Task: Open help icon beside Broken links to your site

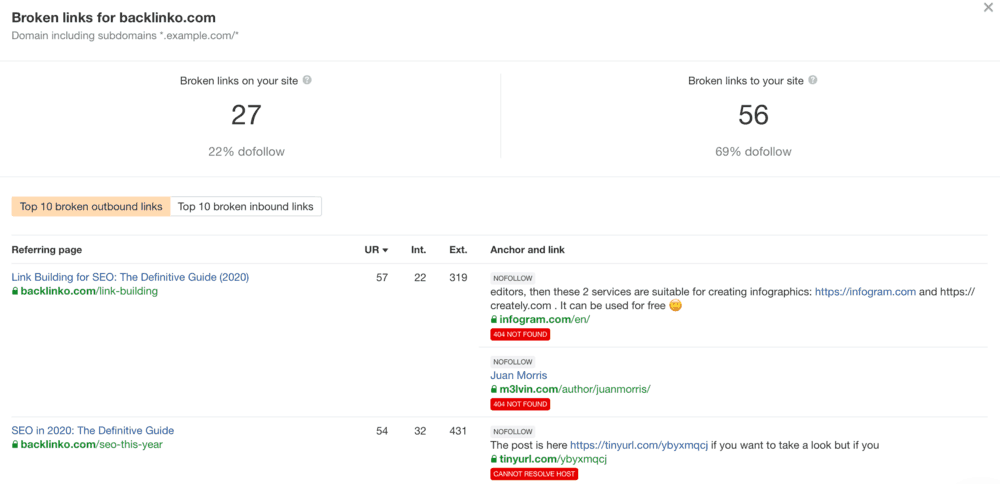Action: [x=812, y=81]
